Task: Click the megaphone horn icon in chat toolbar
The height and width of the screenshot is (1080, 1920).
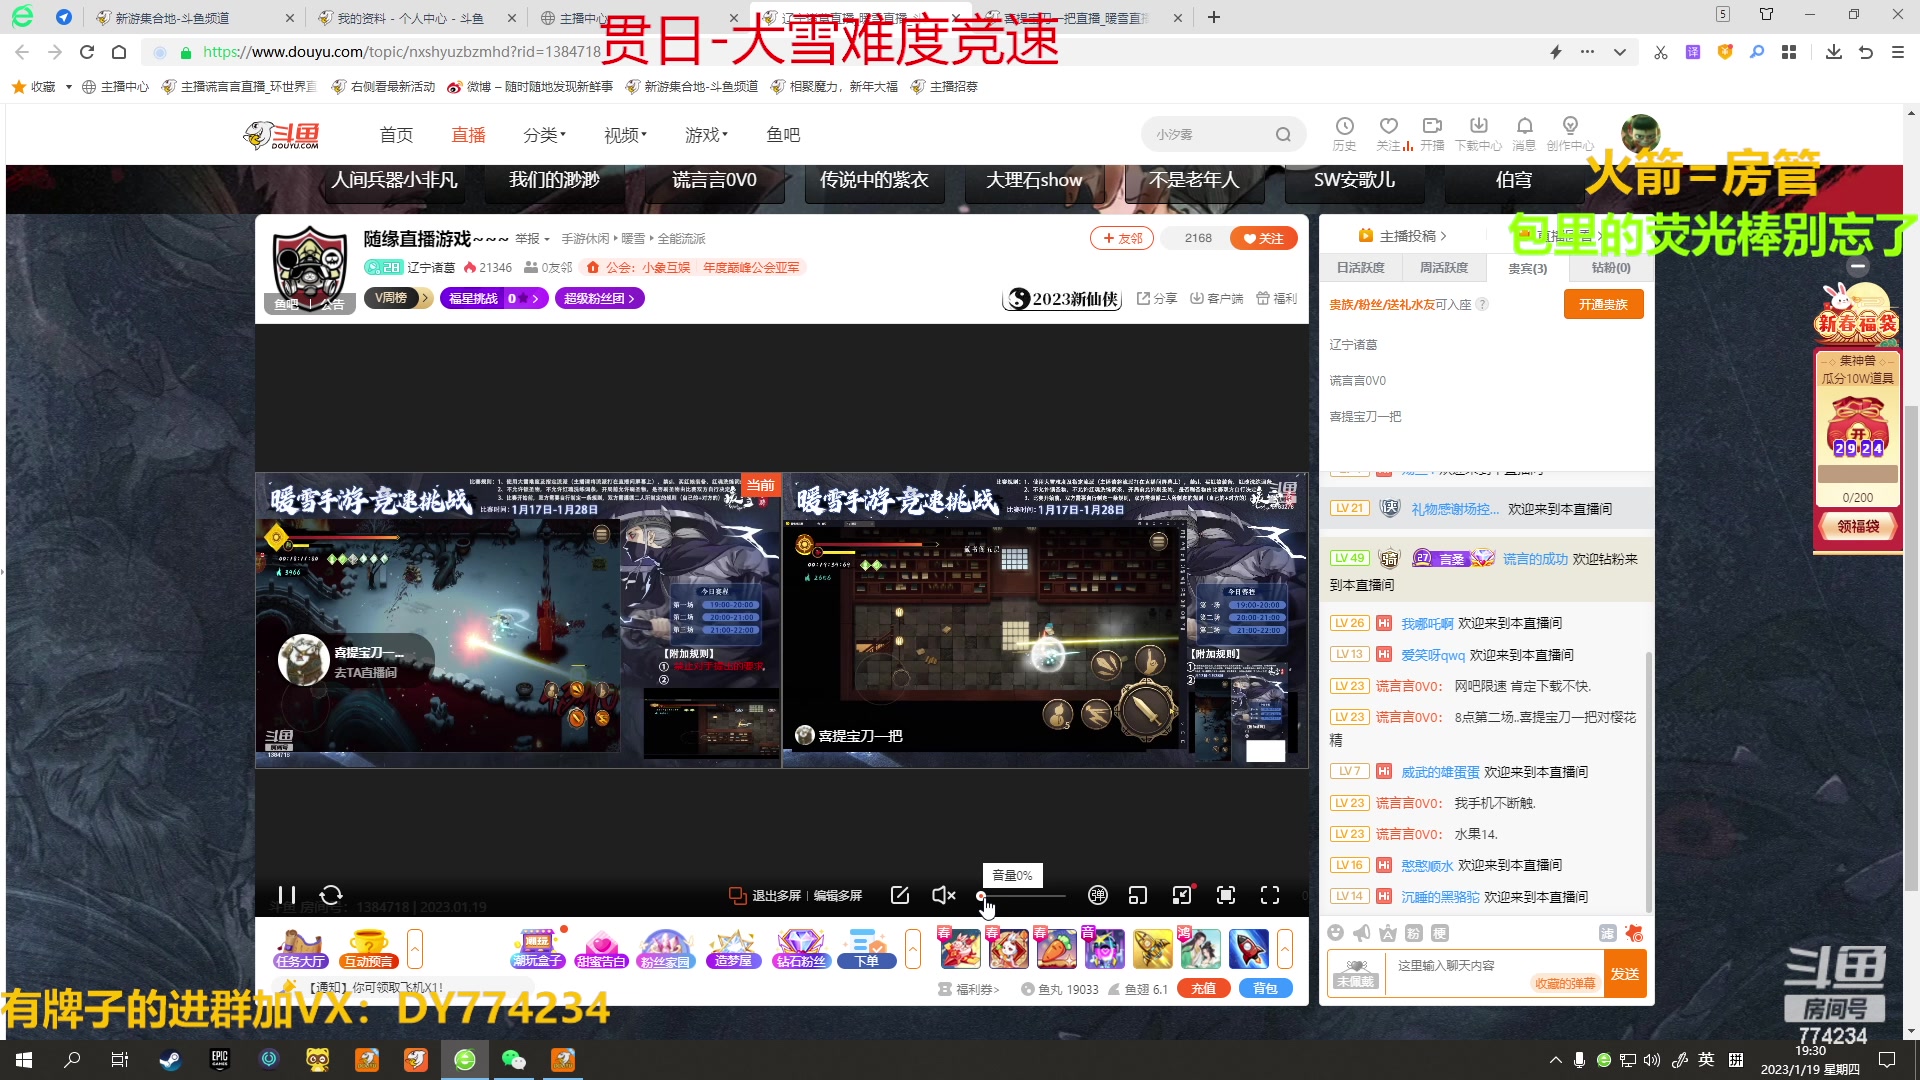Action: pos(1362,933)
